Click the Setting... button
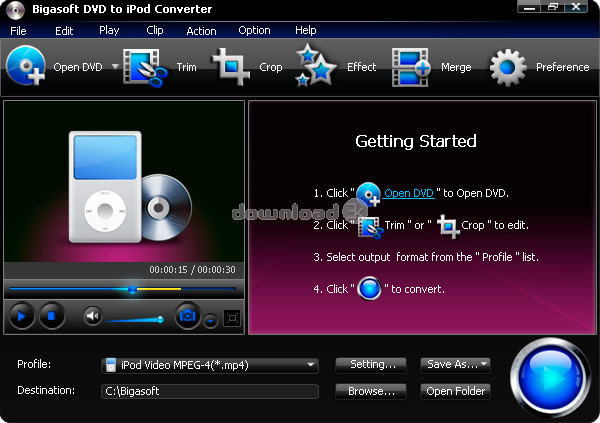This screenshot has height=423, width=600. (371, 365)
